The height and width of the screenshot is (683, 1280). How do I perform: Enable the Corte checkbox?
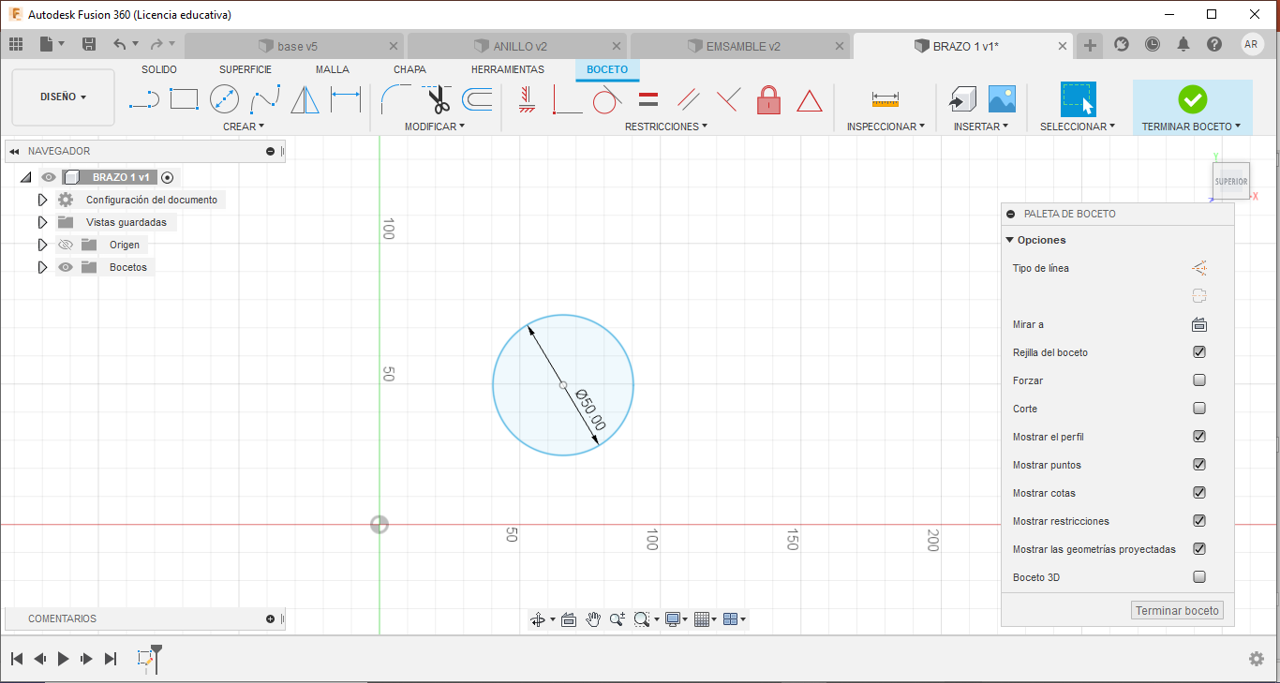(1199, 408)
